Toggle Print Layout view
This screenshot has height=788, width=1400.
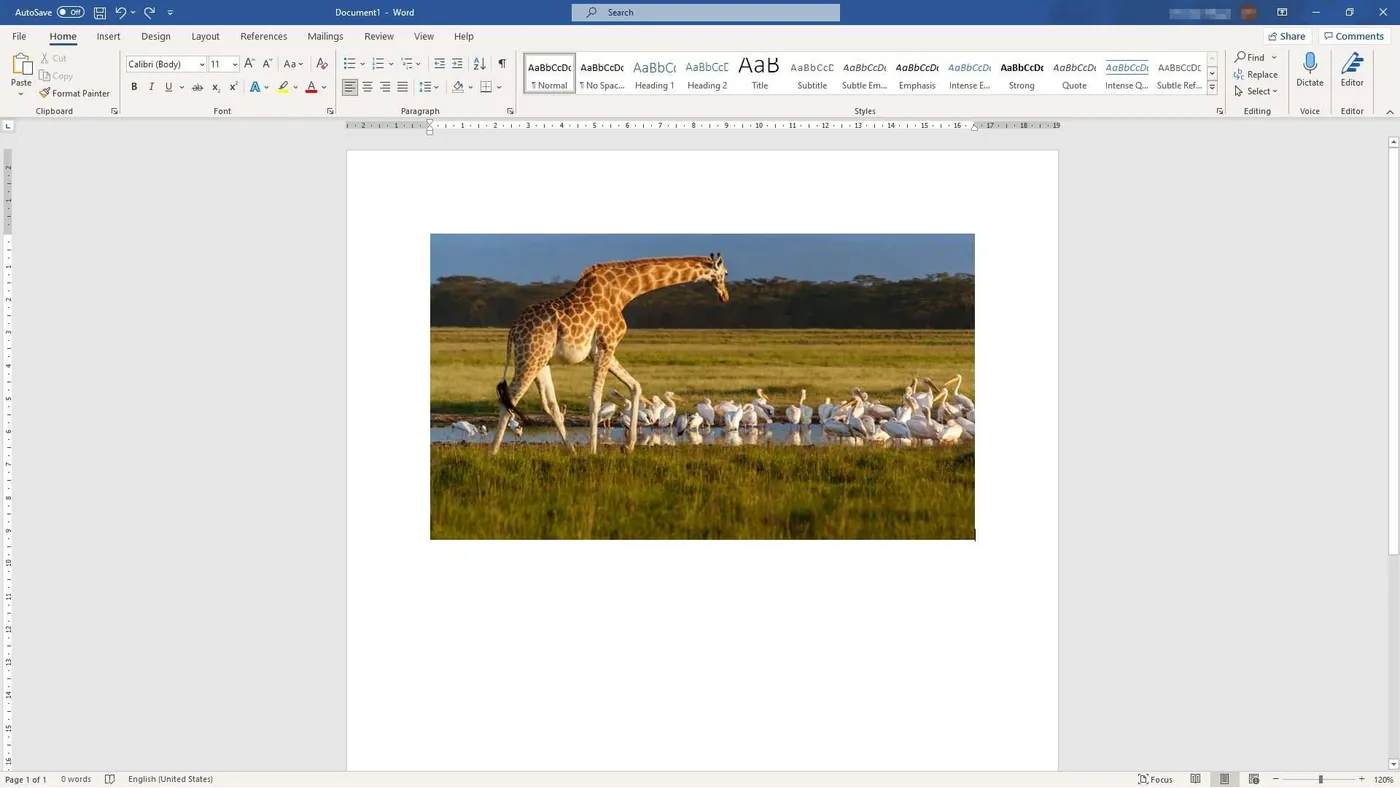pyautogui.click(x=1224, y=779)
